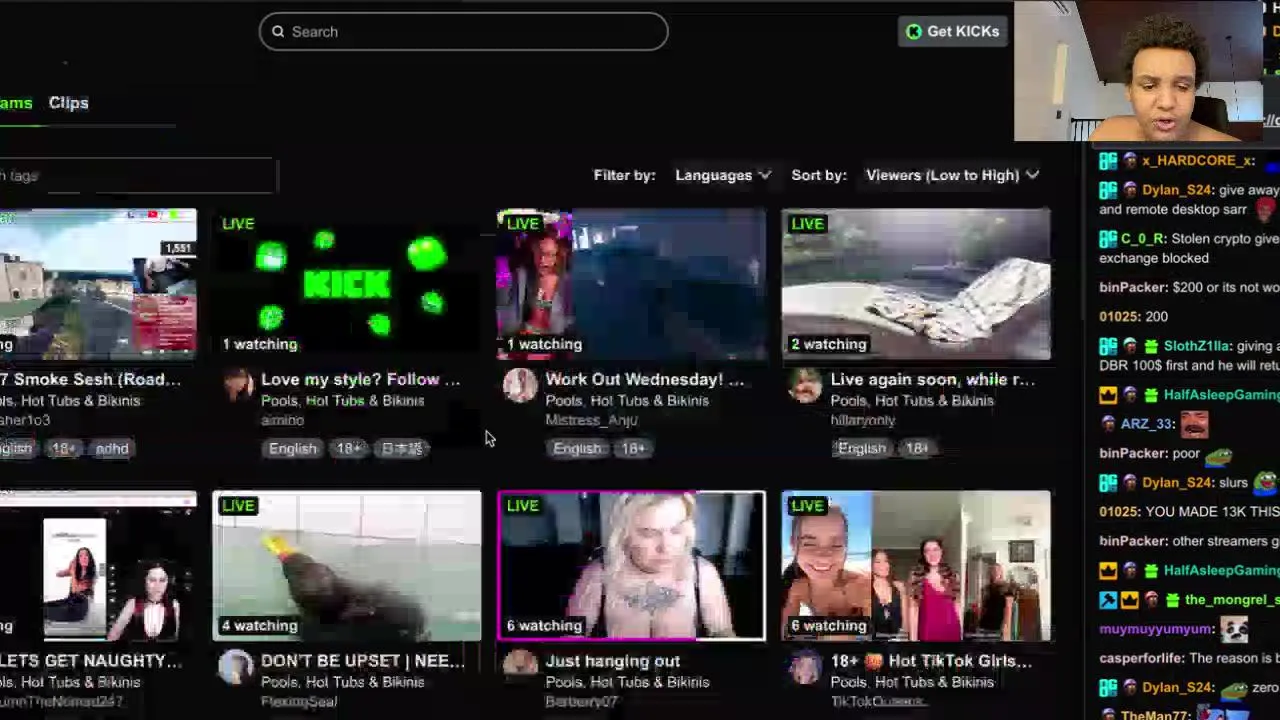
Task: Click the adhd tag
Action: pos(112,449)
